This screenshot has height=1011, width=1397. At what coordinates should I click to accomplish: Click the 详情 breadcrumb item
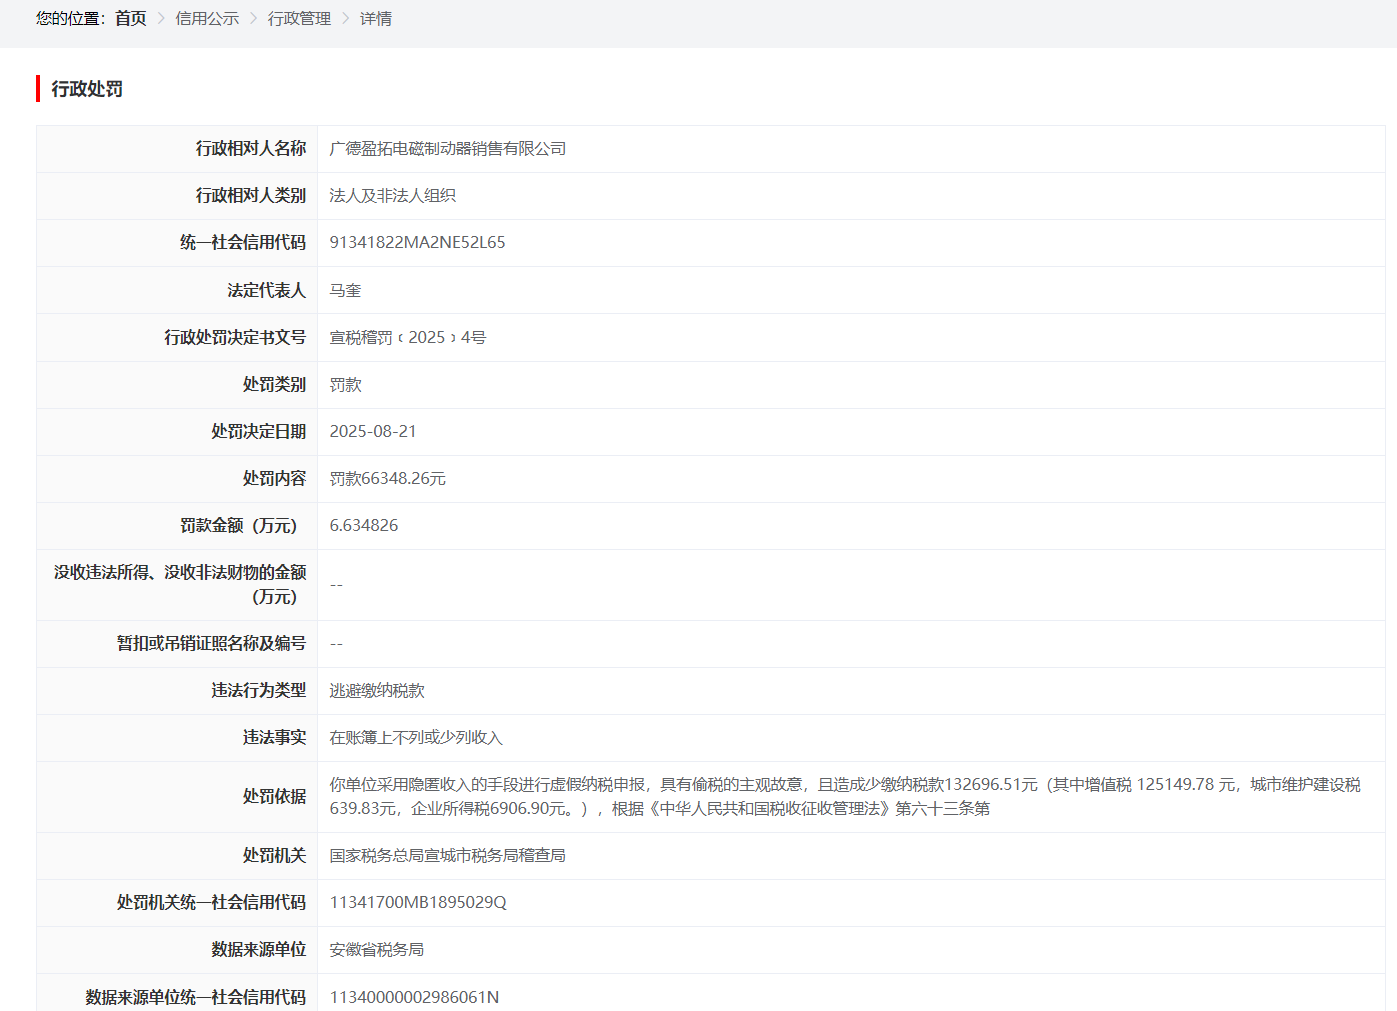(376, 19)
